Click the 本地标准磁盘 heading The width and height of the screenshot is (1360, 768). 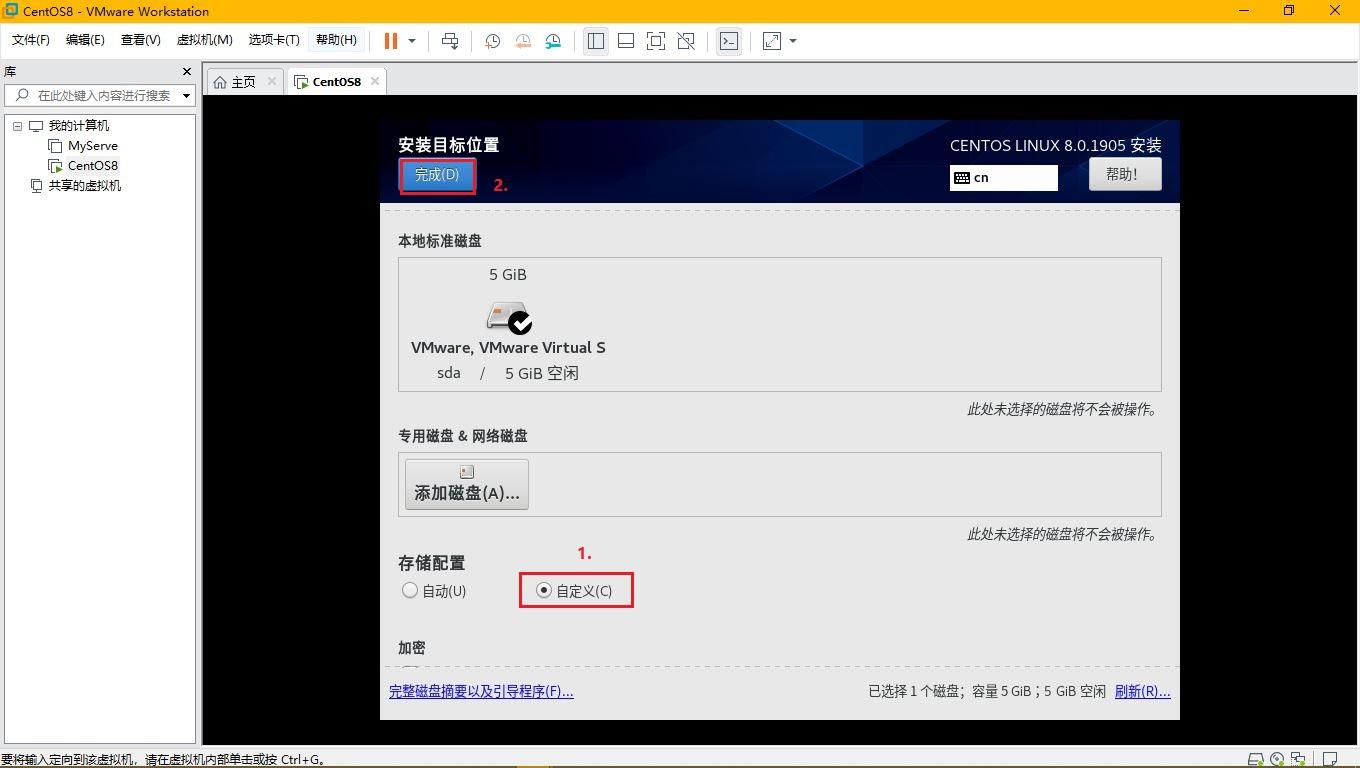[x=440, y=241]
